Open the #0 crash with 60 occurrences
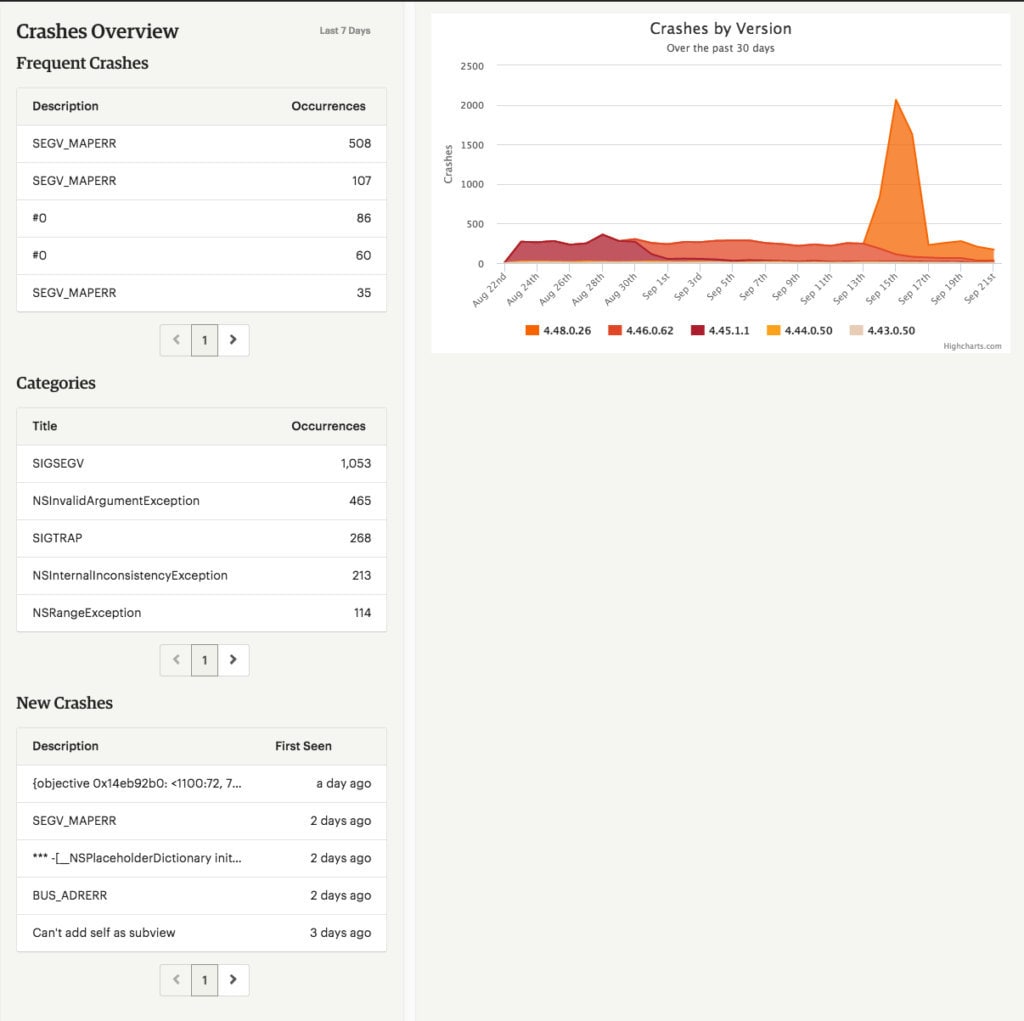Viewport: 1024px width, 1021px height. pos(201,255)
